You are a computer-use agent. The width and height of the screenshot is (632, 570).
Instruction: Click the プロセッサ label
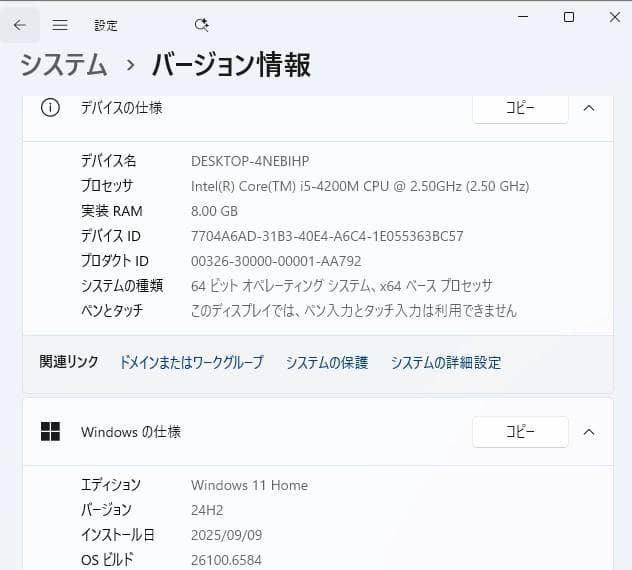tap(107, 186)
